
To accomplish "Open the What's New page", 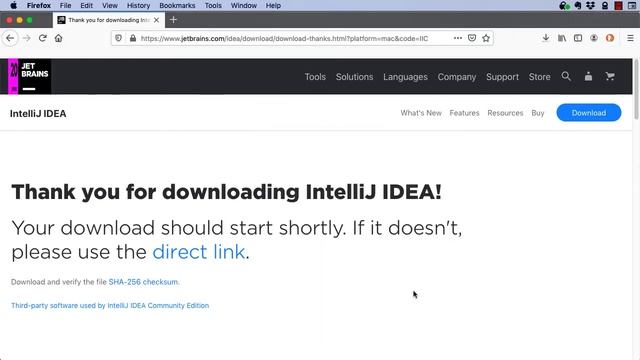I will [421, 113].
